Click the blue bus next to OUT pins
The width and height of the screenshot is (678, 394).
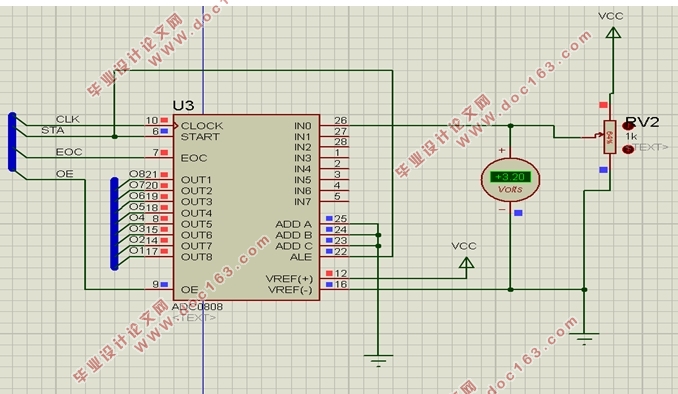pos(115,224)
